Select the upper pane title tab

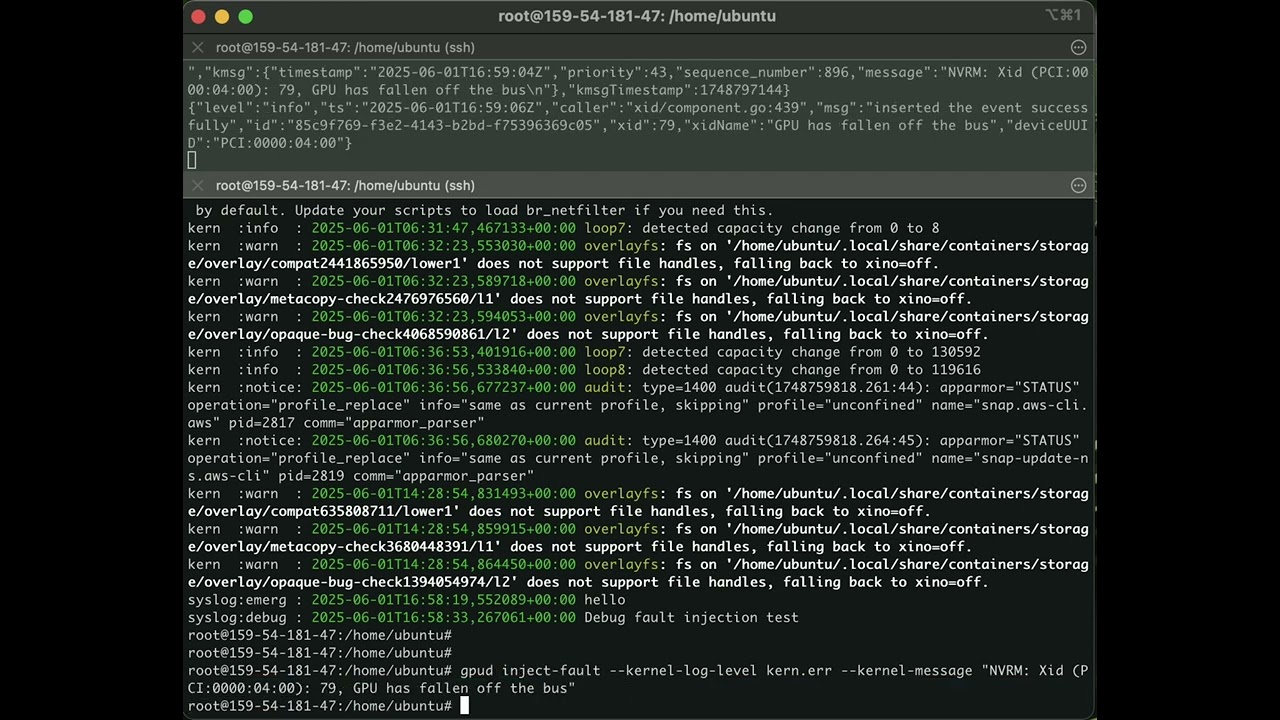[345, 47]
